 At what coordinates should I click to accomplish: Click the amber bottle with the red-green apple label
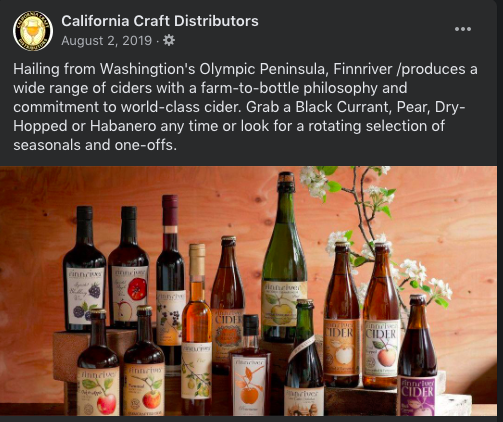click(x=381, y=316)
